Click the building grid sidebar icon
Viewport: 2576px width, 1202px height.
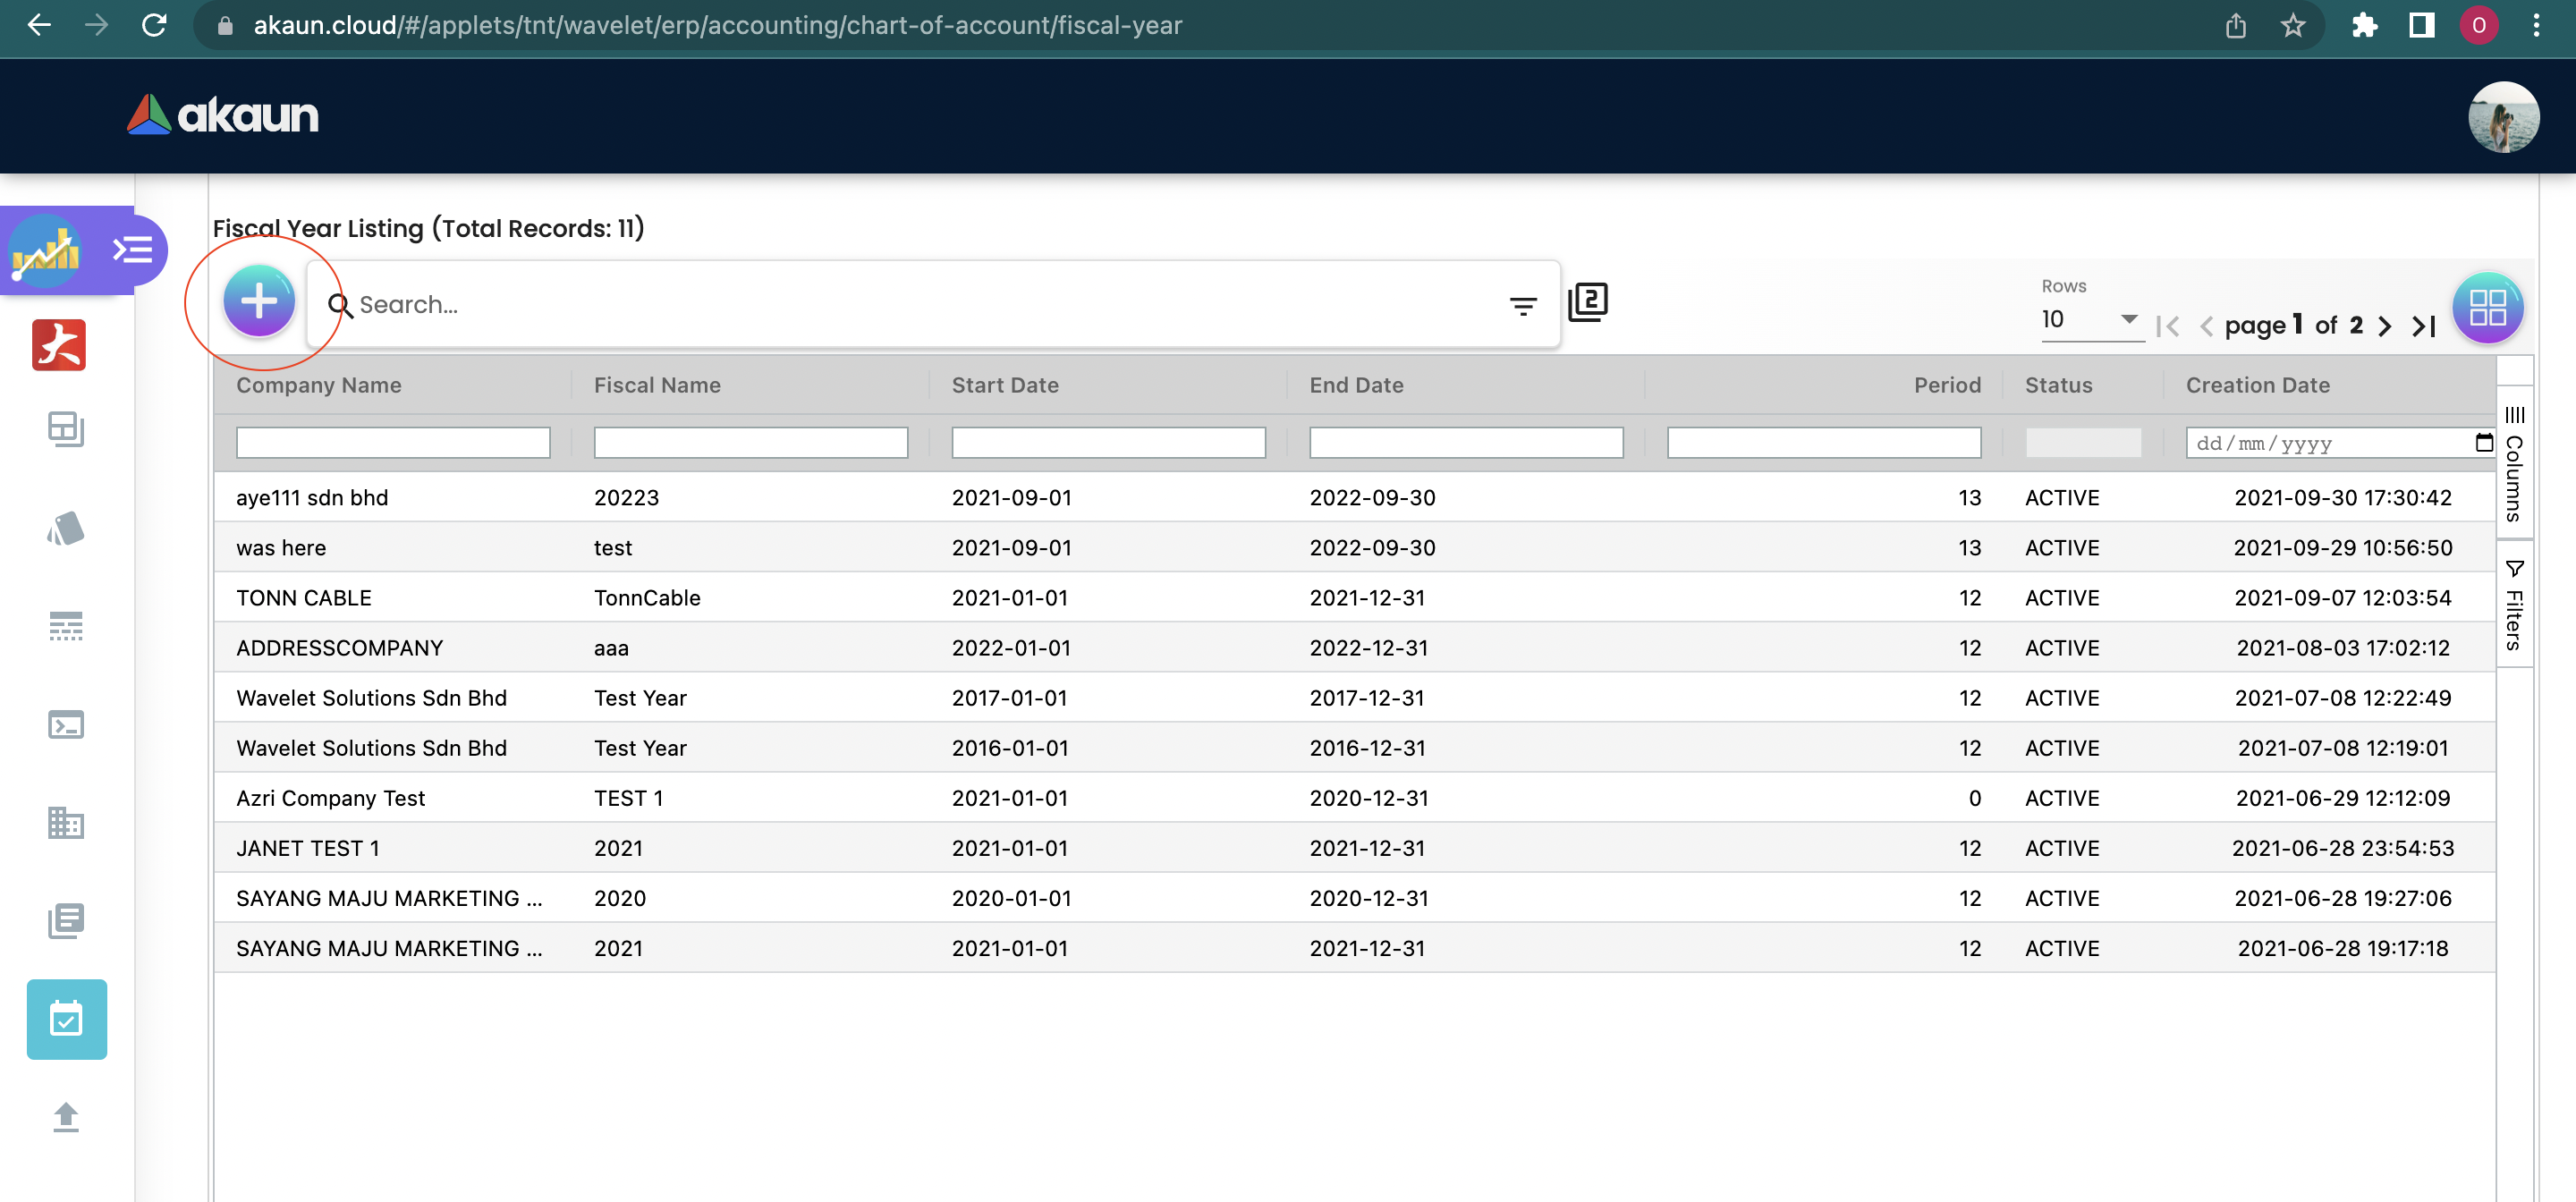pos(66,822)
